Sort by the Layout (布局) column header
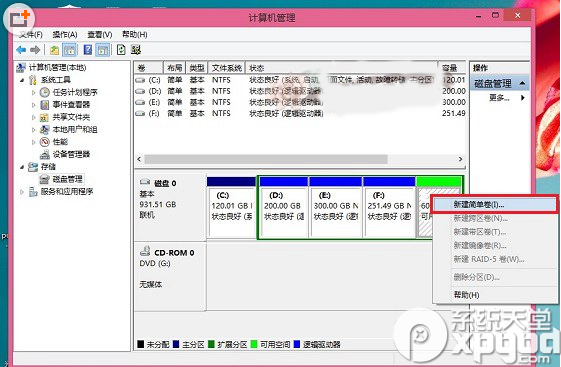This screenshot has height=367, width=561. point(175,68)
